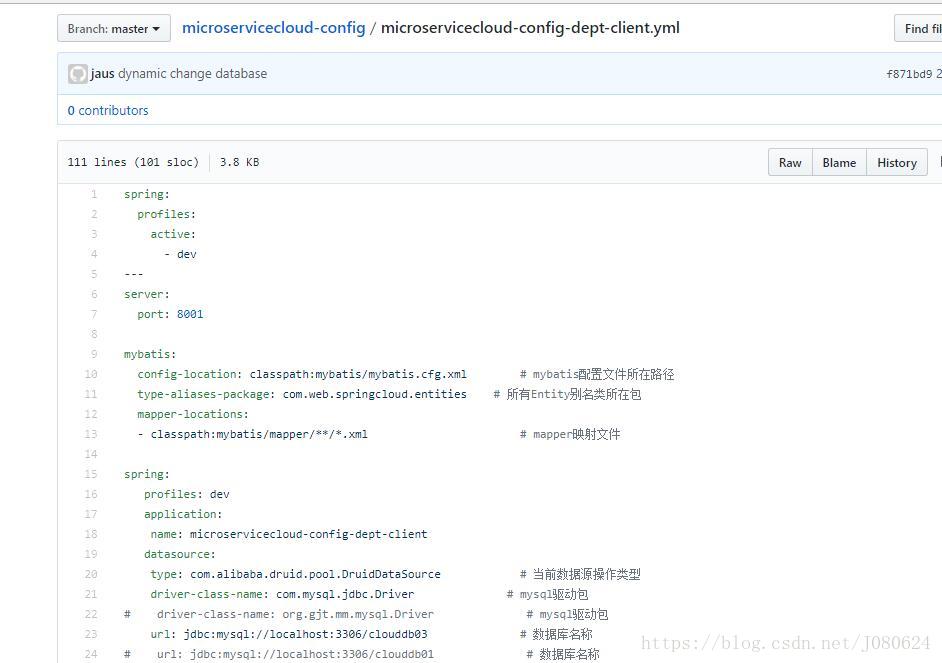
Task: Click the 'type-aliases-package' code line
Action: click(x=389, y=394)
